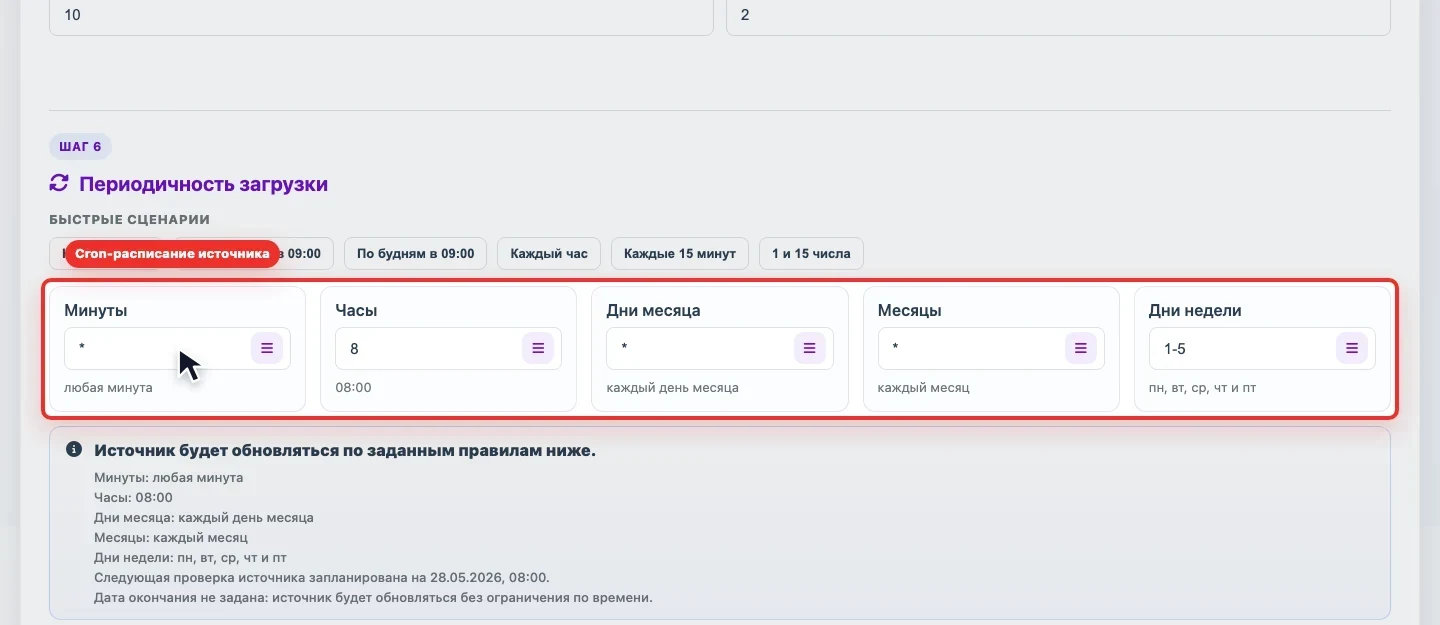1440x625 pixels.
Task: Click the 08:00 hint under Часы
Action: (x=353, y=387)
